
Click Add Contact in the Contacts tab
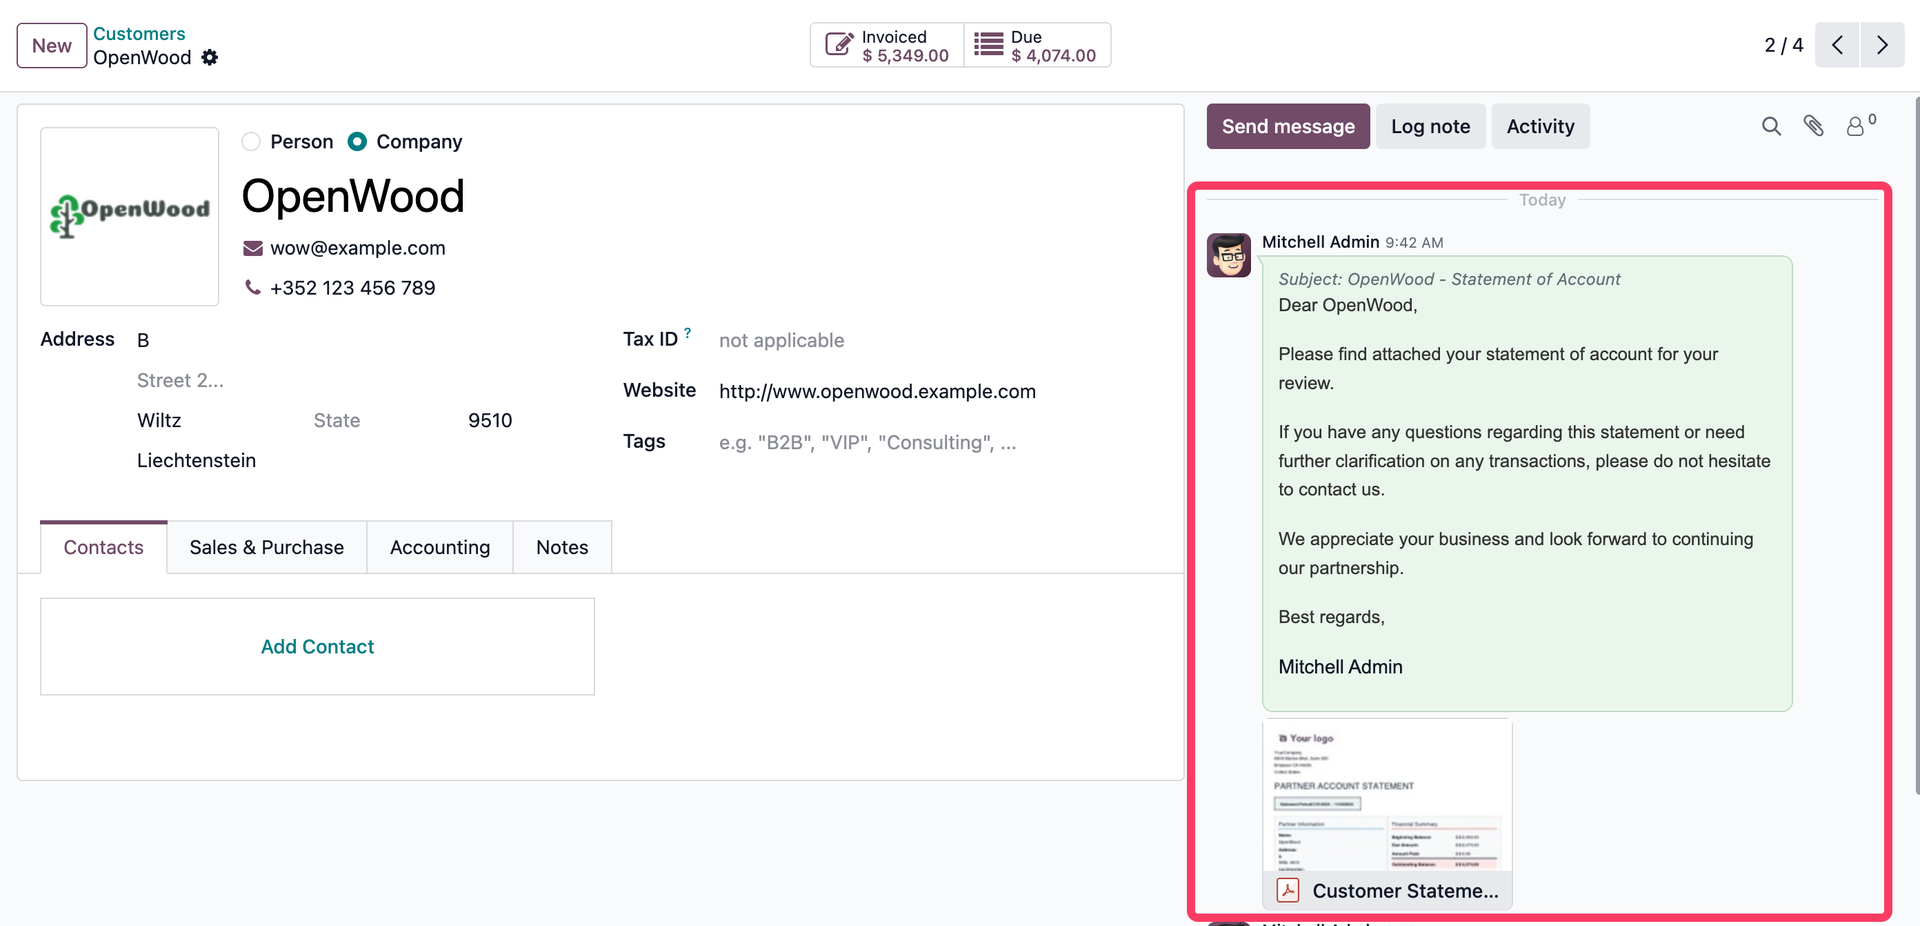(317, 646)
